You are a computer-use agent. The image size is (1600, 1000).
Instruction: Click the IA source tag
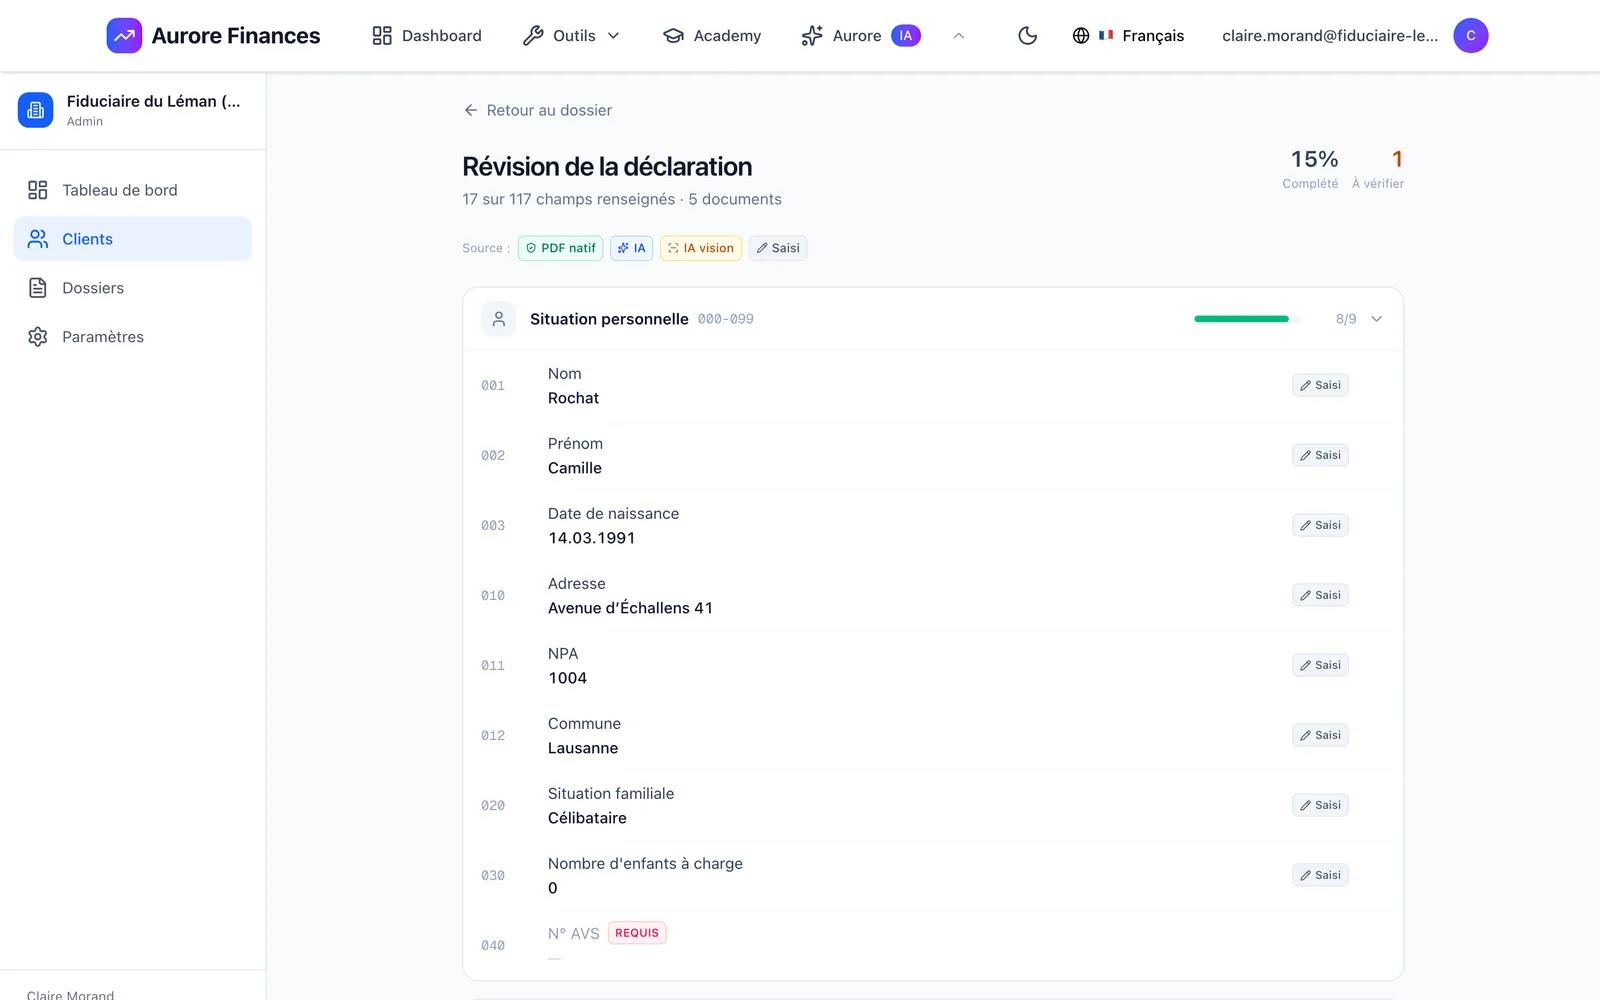tap(631, 248)
